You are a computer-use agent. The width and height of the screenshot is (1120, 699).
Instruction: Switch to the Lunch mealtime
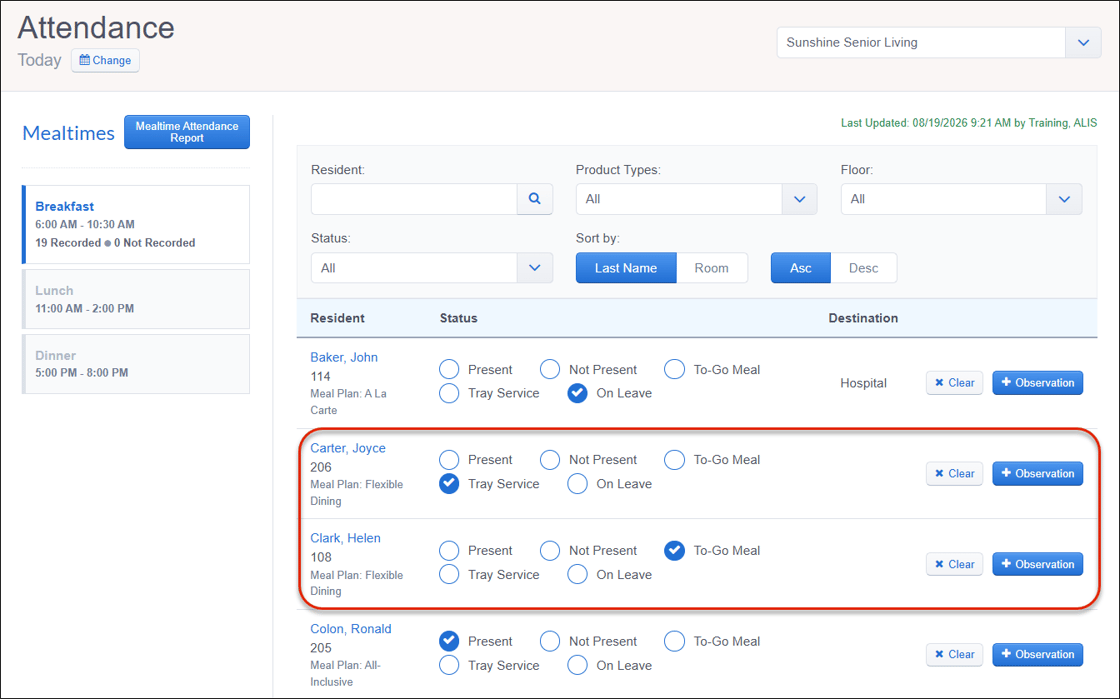tap(136, 299)
